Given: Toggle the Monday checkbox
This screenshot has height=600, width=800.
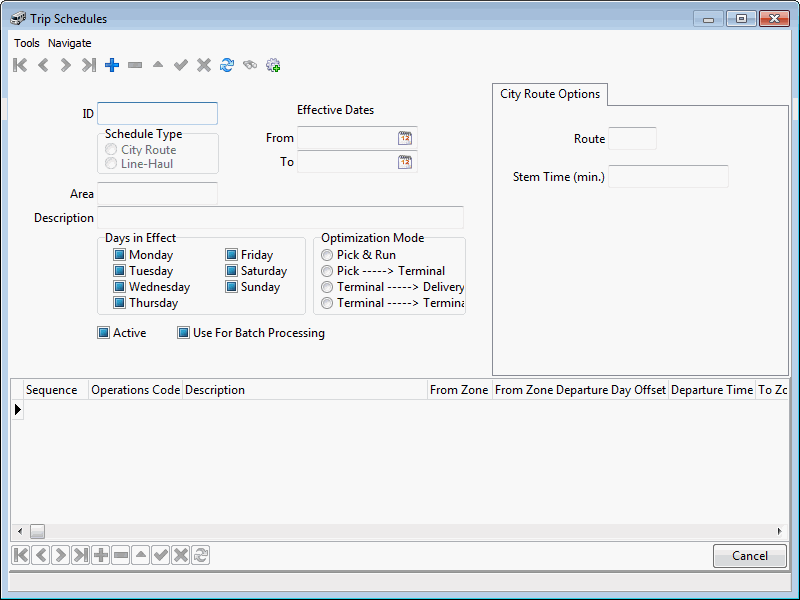Looking at the screenshot, I should 119,255.
